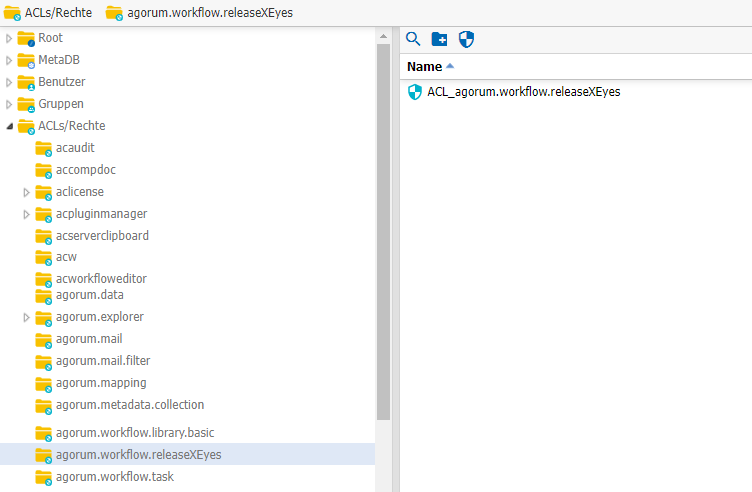This screenshot has width=752, height=492.
Task: Expand the acpluginmanager tree node
Action: tap(26, 215)
